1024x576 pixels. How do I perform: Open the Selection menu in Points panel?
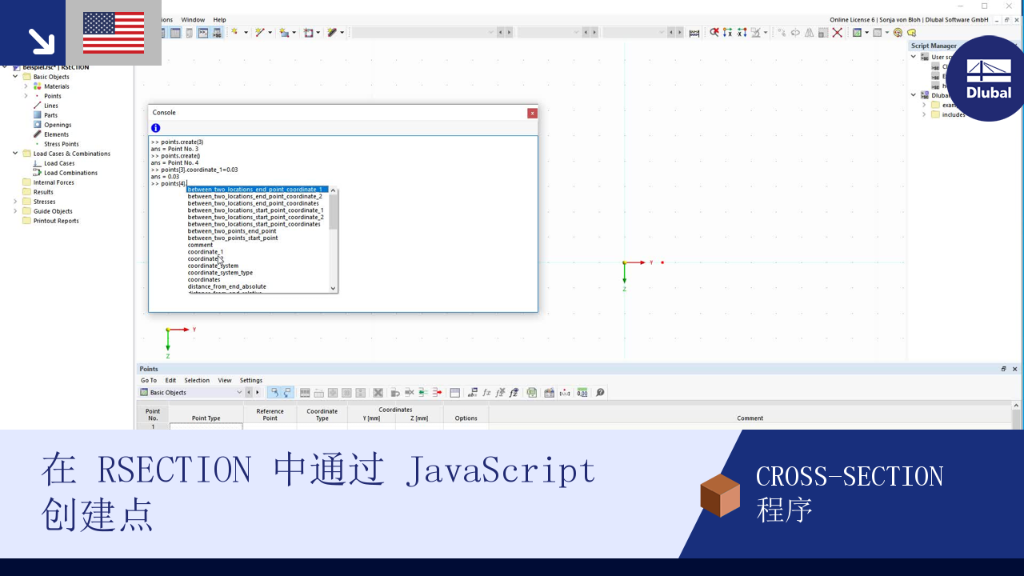point(197,380)
